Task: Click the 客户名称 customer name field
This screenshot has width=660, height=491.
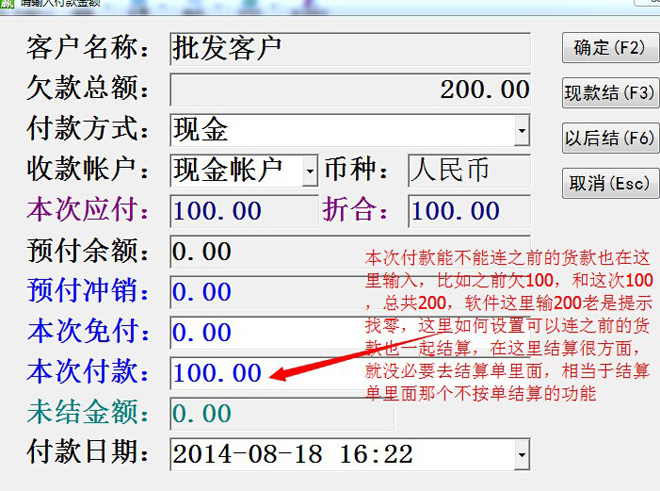Action: point(350,48)
